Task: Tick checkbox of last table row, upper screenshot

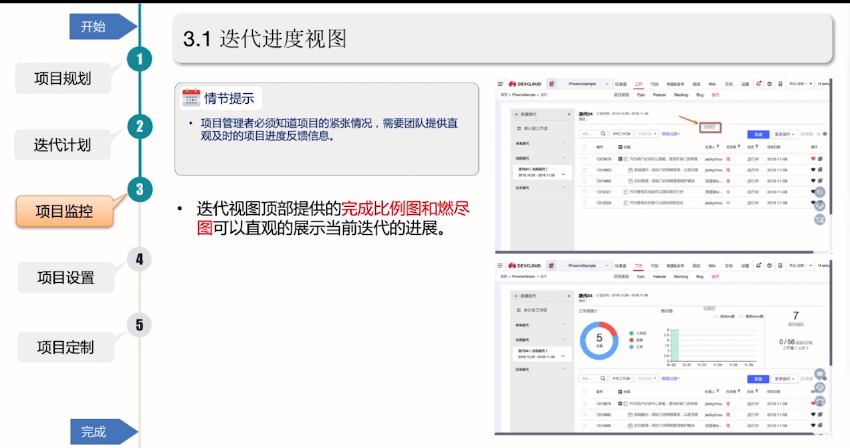Action: click(x=584, y=203)
